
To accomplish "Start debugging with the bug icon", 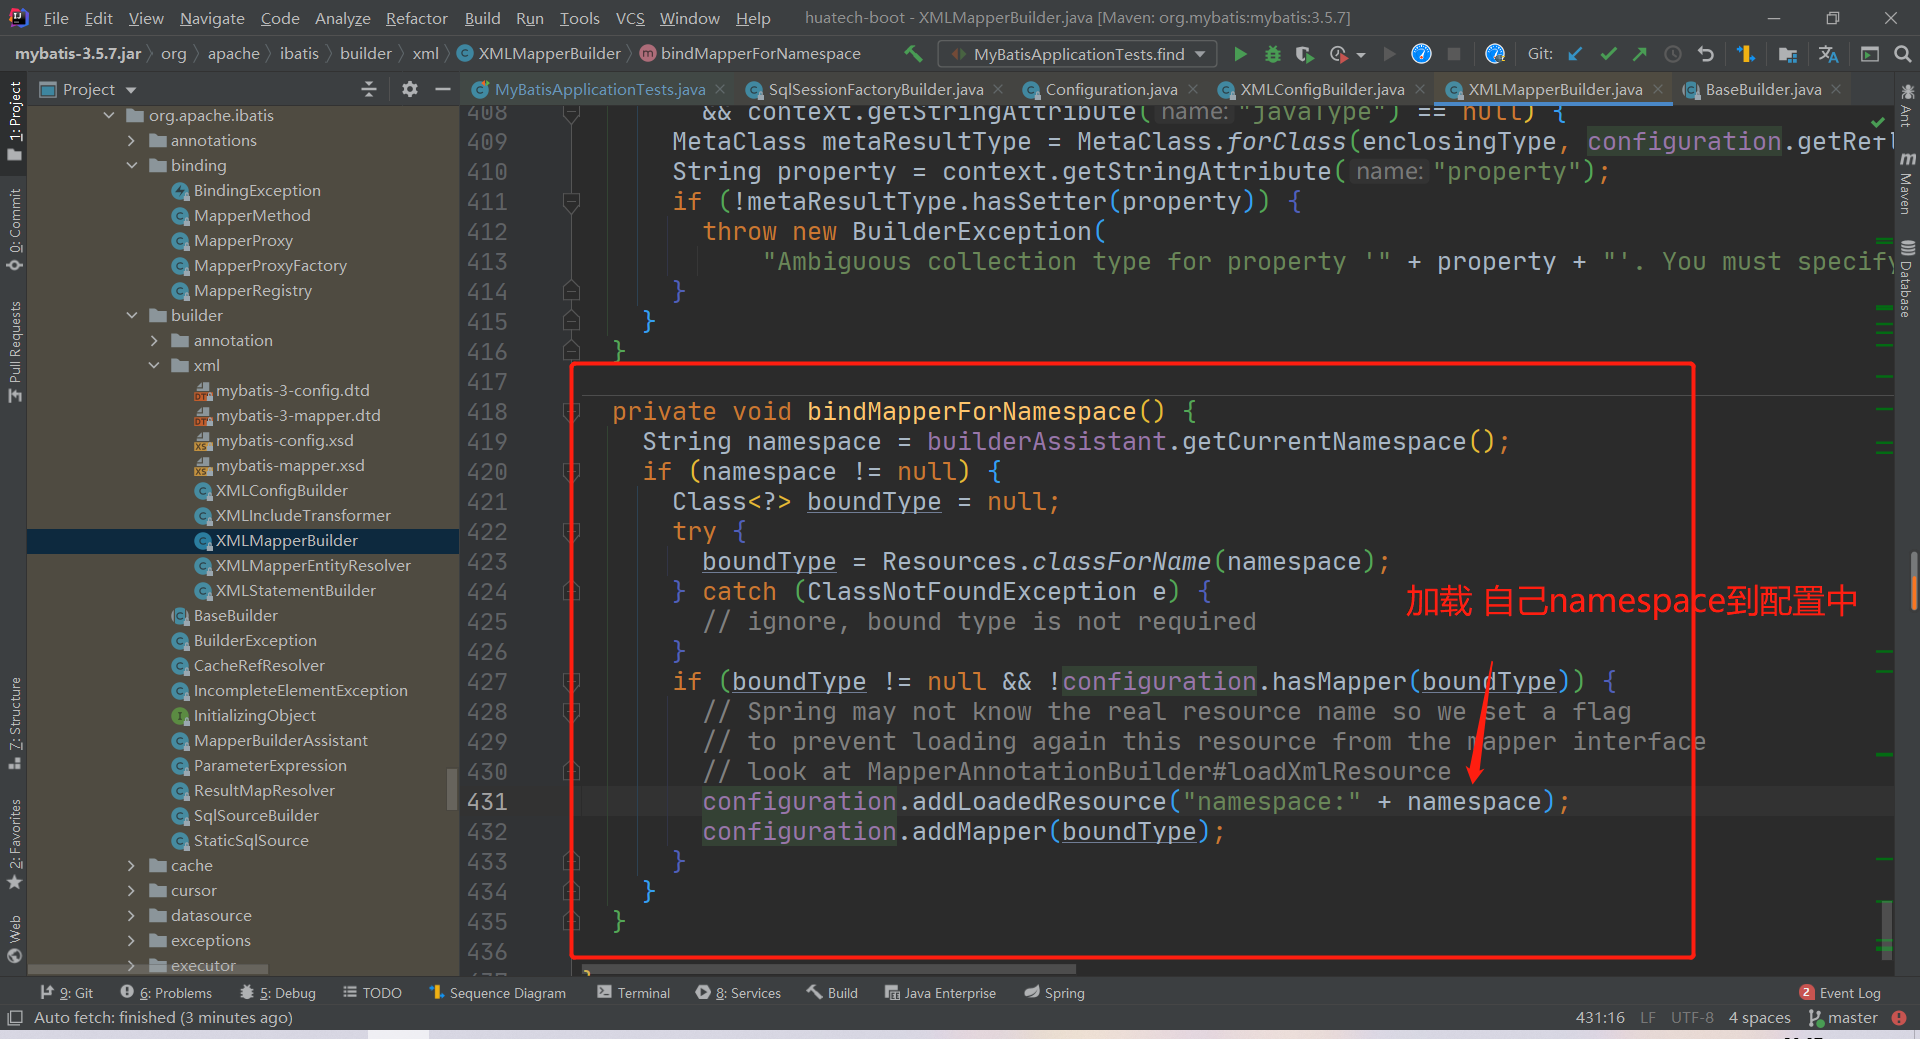I will click(1272, 54).
